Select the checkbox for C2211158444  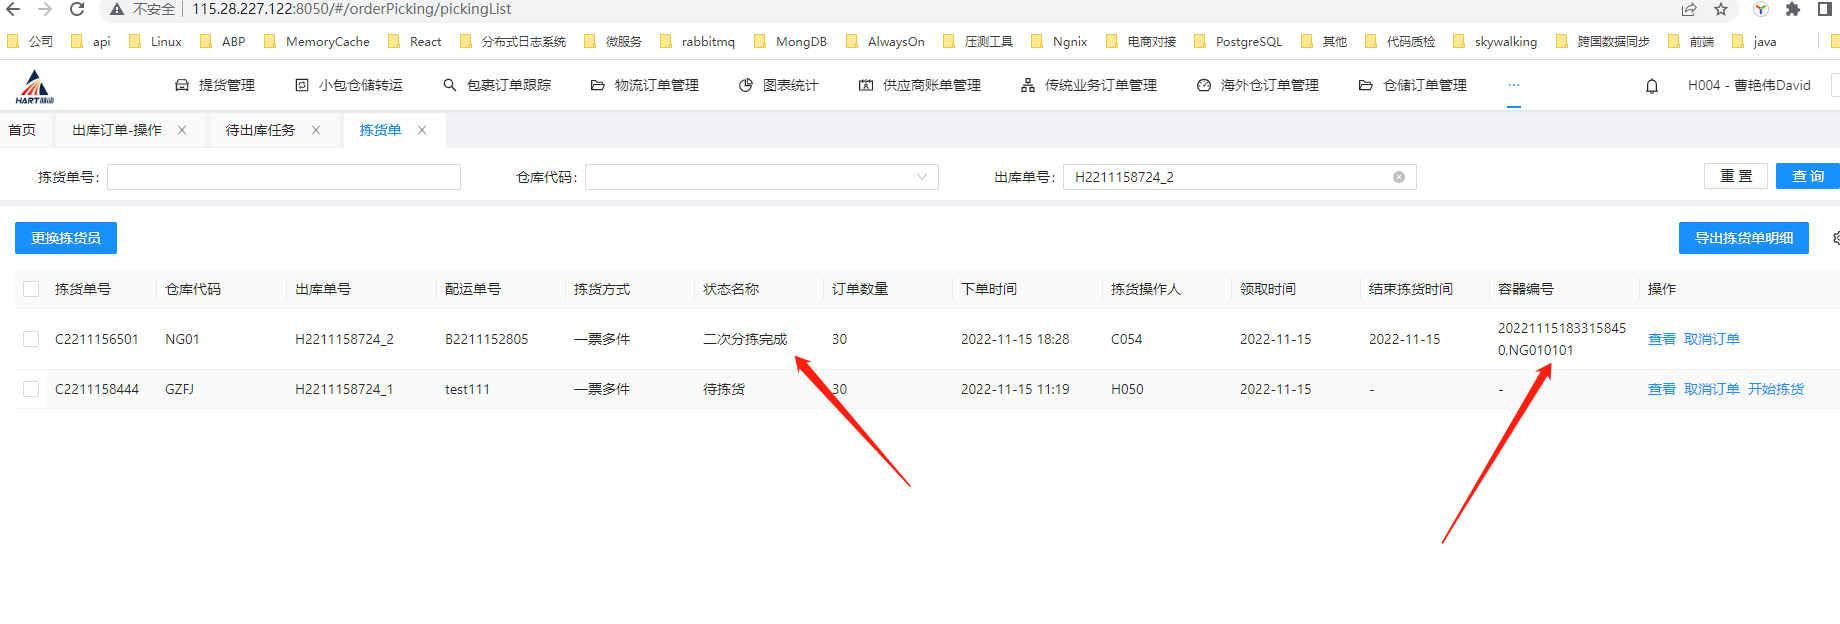(x=31, y=389)
